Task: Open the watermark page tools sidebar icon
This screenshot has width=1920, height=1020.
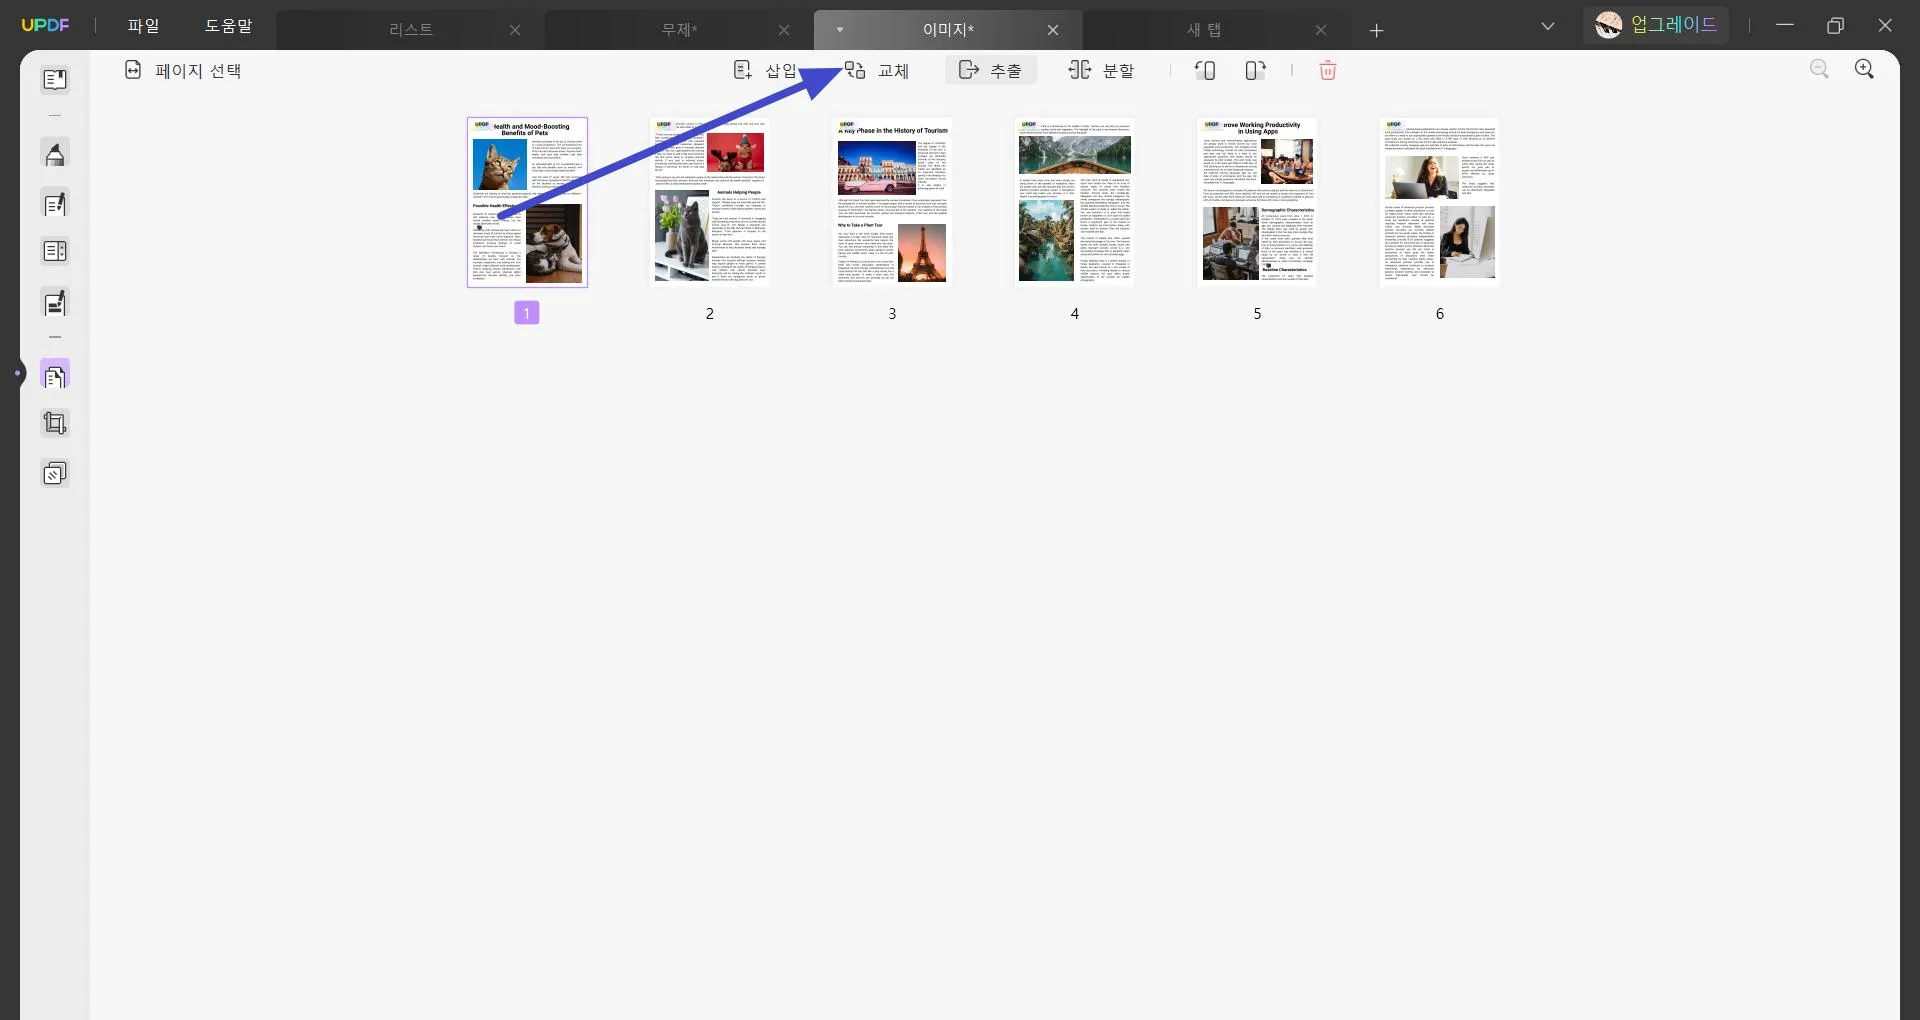Action: click(x=55, y=473)
